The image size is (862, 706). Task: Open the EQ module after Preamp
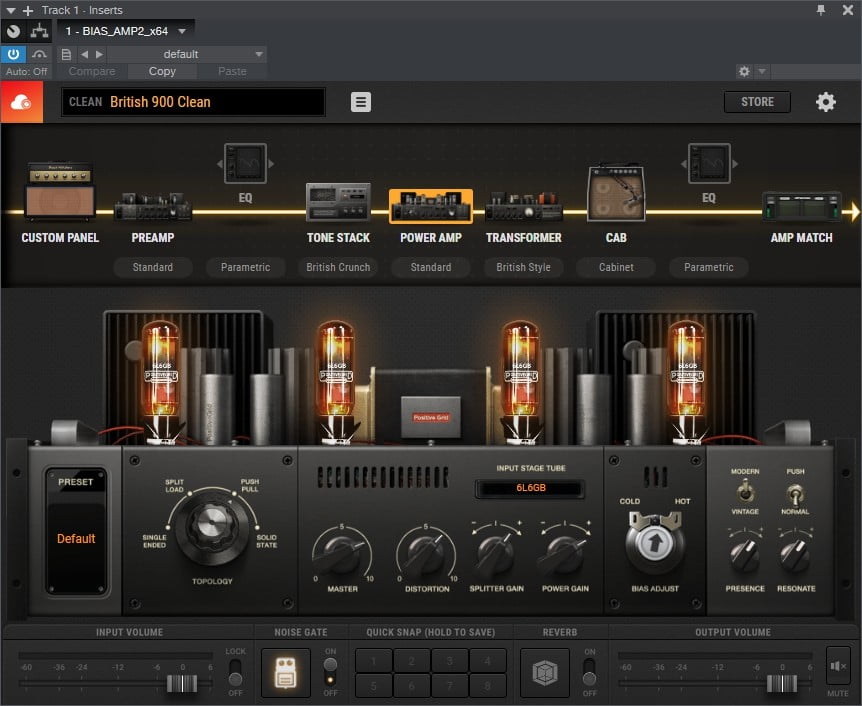click(245, 163)
